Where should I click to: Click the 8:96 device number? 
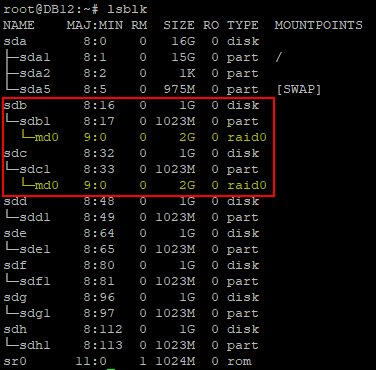pyautogui.click(x=99, y=297)
